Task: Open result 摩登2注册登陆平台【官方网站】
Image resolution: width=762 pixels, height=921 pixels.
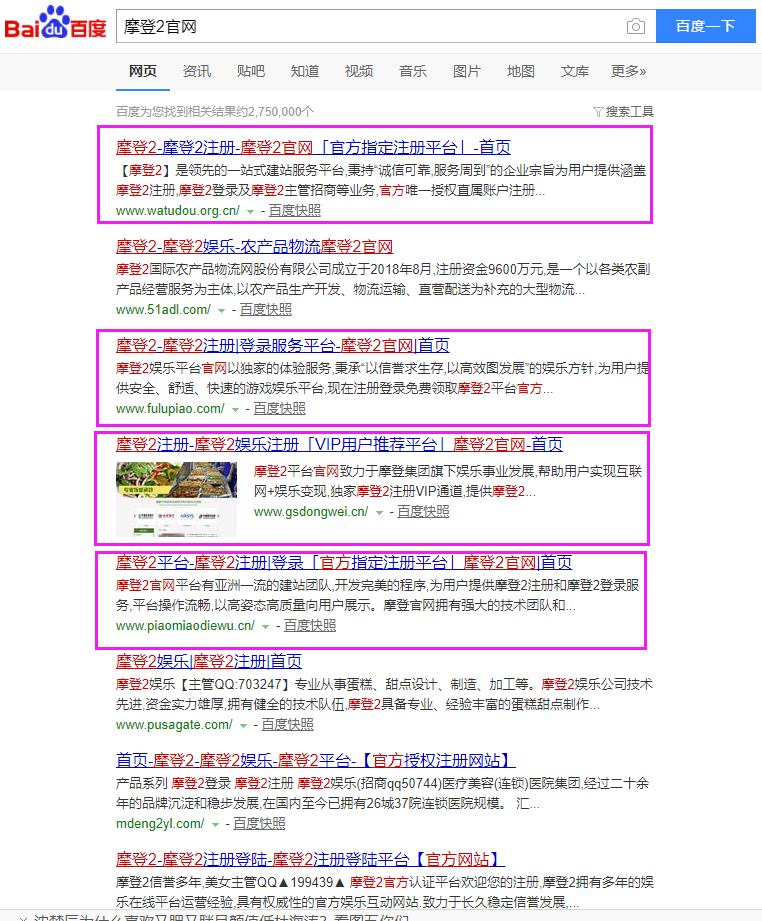Action: pyautogui.click(x=310, y=860)
